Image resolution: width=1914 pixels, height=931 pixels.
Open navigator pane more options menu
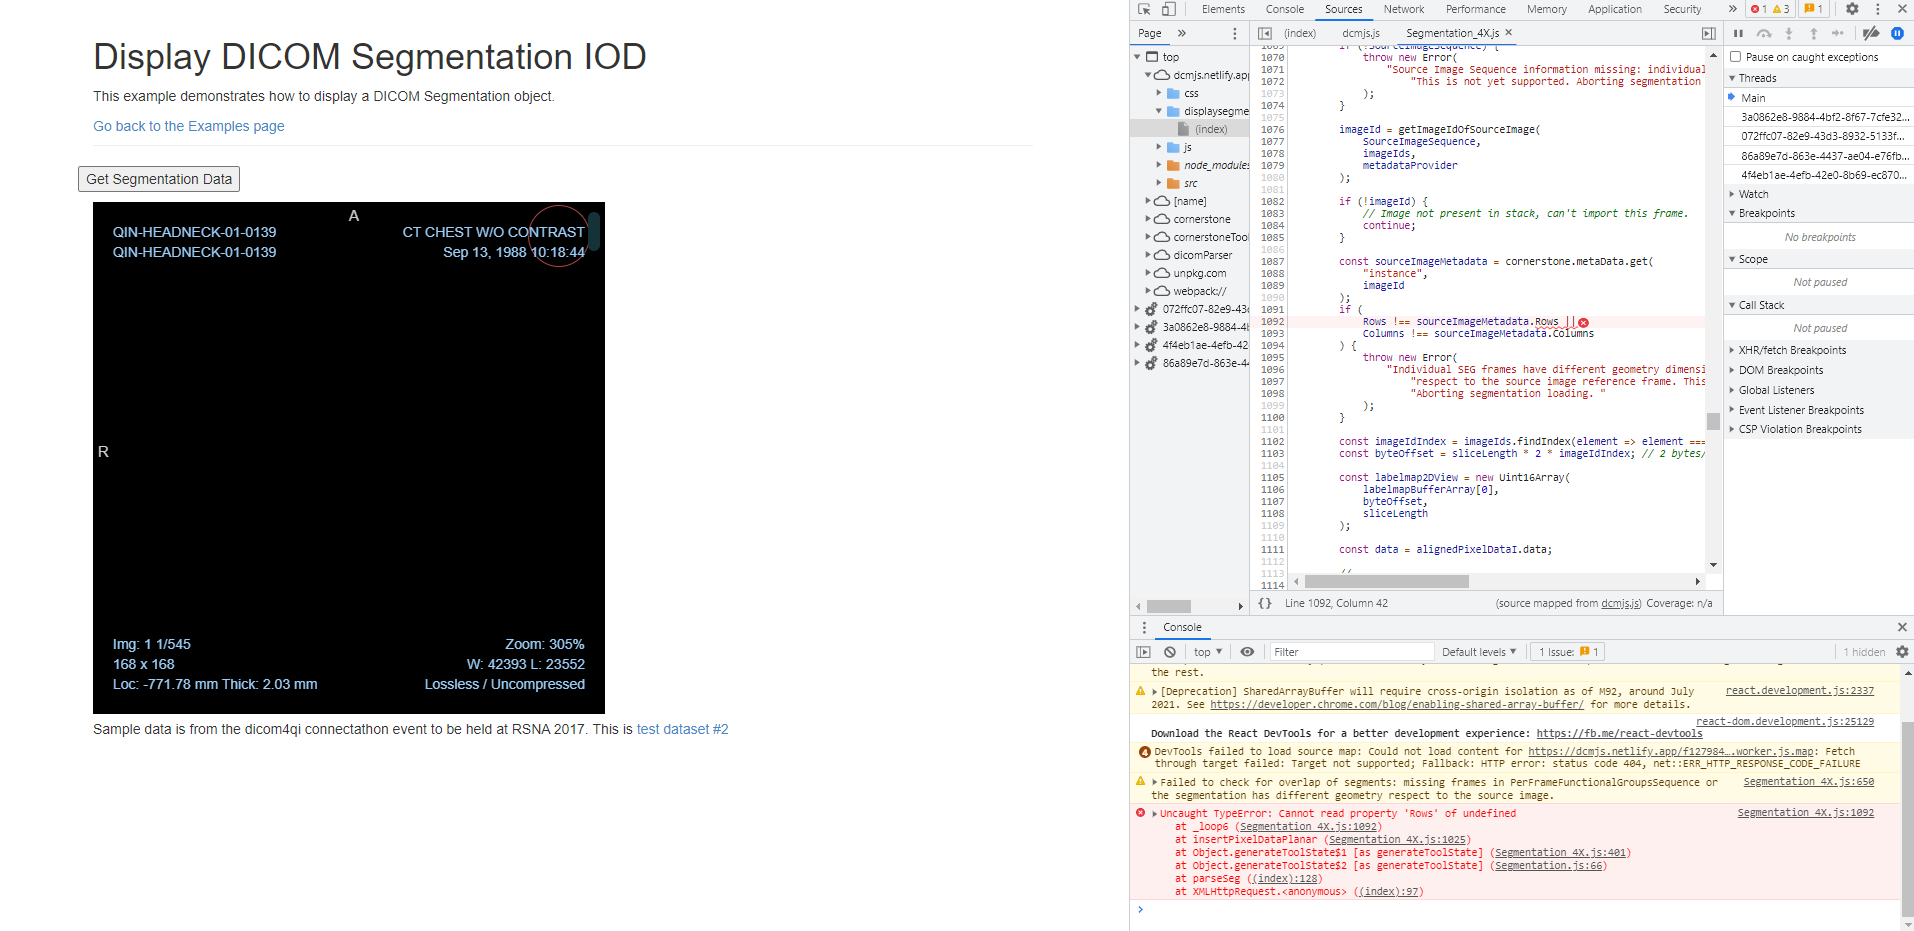(1235, 33)
